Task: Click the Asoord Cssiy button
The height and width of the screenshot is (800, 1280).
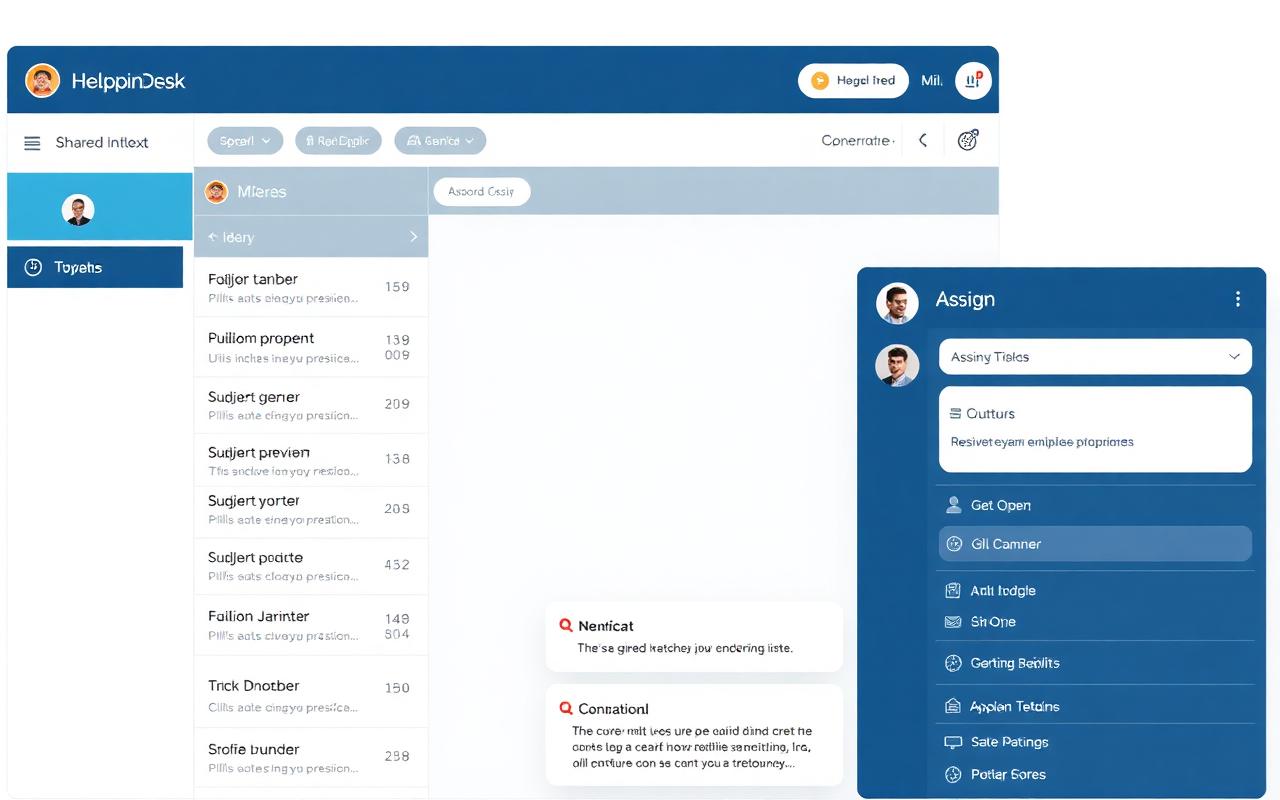Action: (481, 191)
